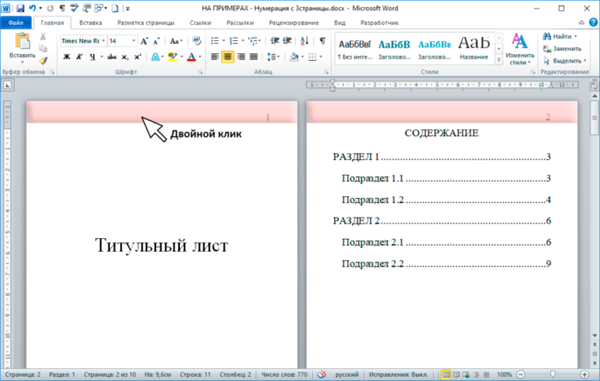This screenshot has width=600, height=381.
Task: Apply strikethrough formatting
Action: [112, 57]
